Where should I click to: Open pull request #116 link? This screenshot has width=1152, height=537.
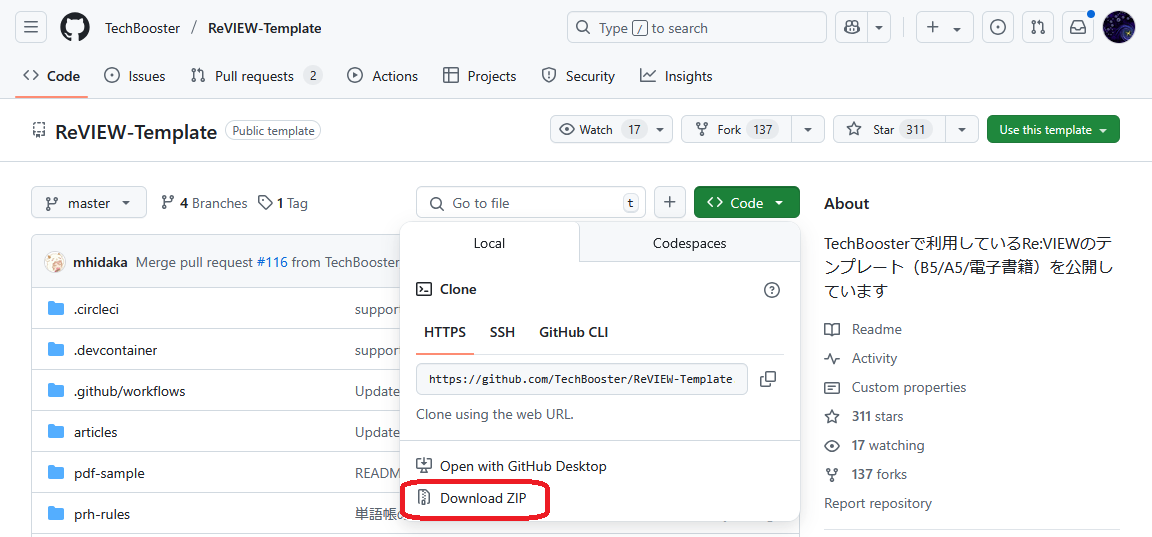coord(273,262)
